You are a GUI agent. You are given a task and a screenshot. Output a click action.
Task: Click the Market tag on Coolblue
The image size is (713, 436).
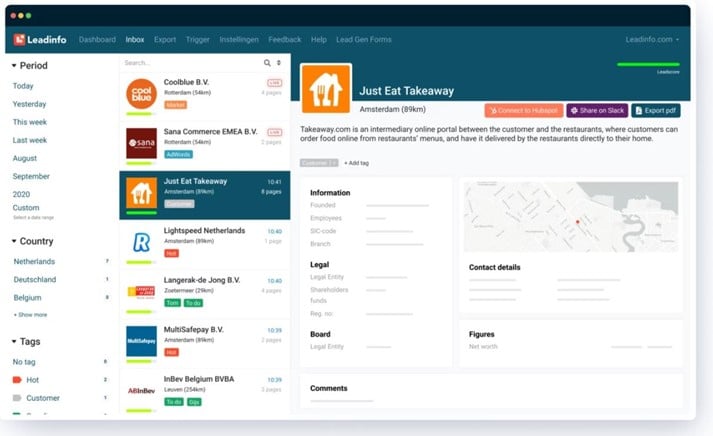pos(176,105)
